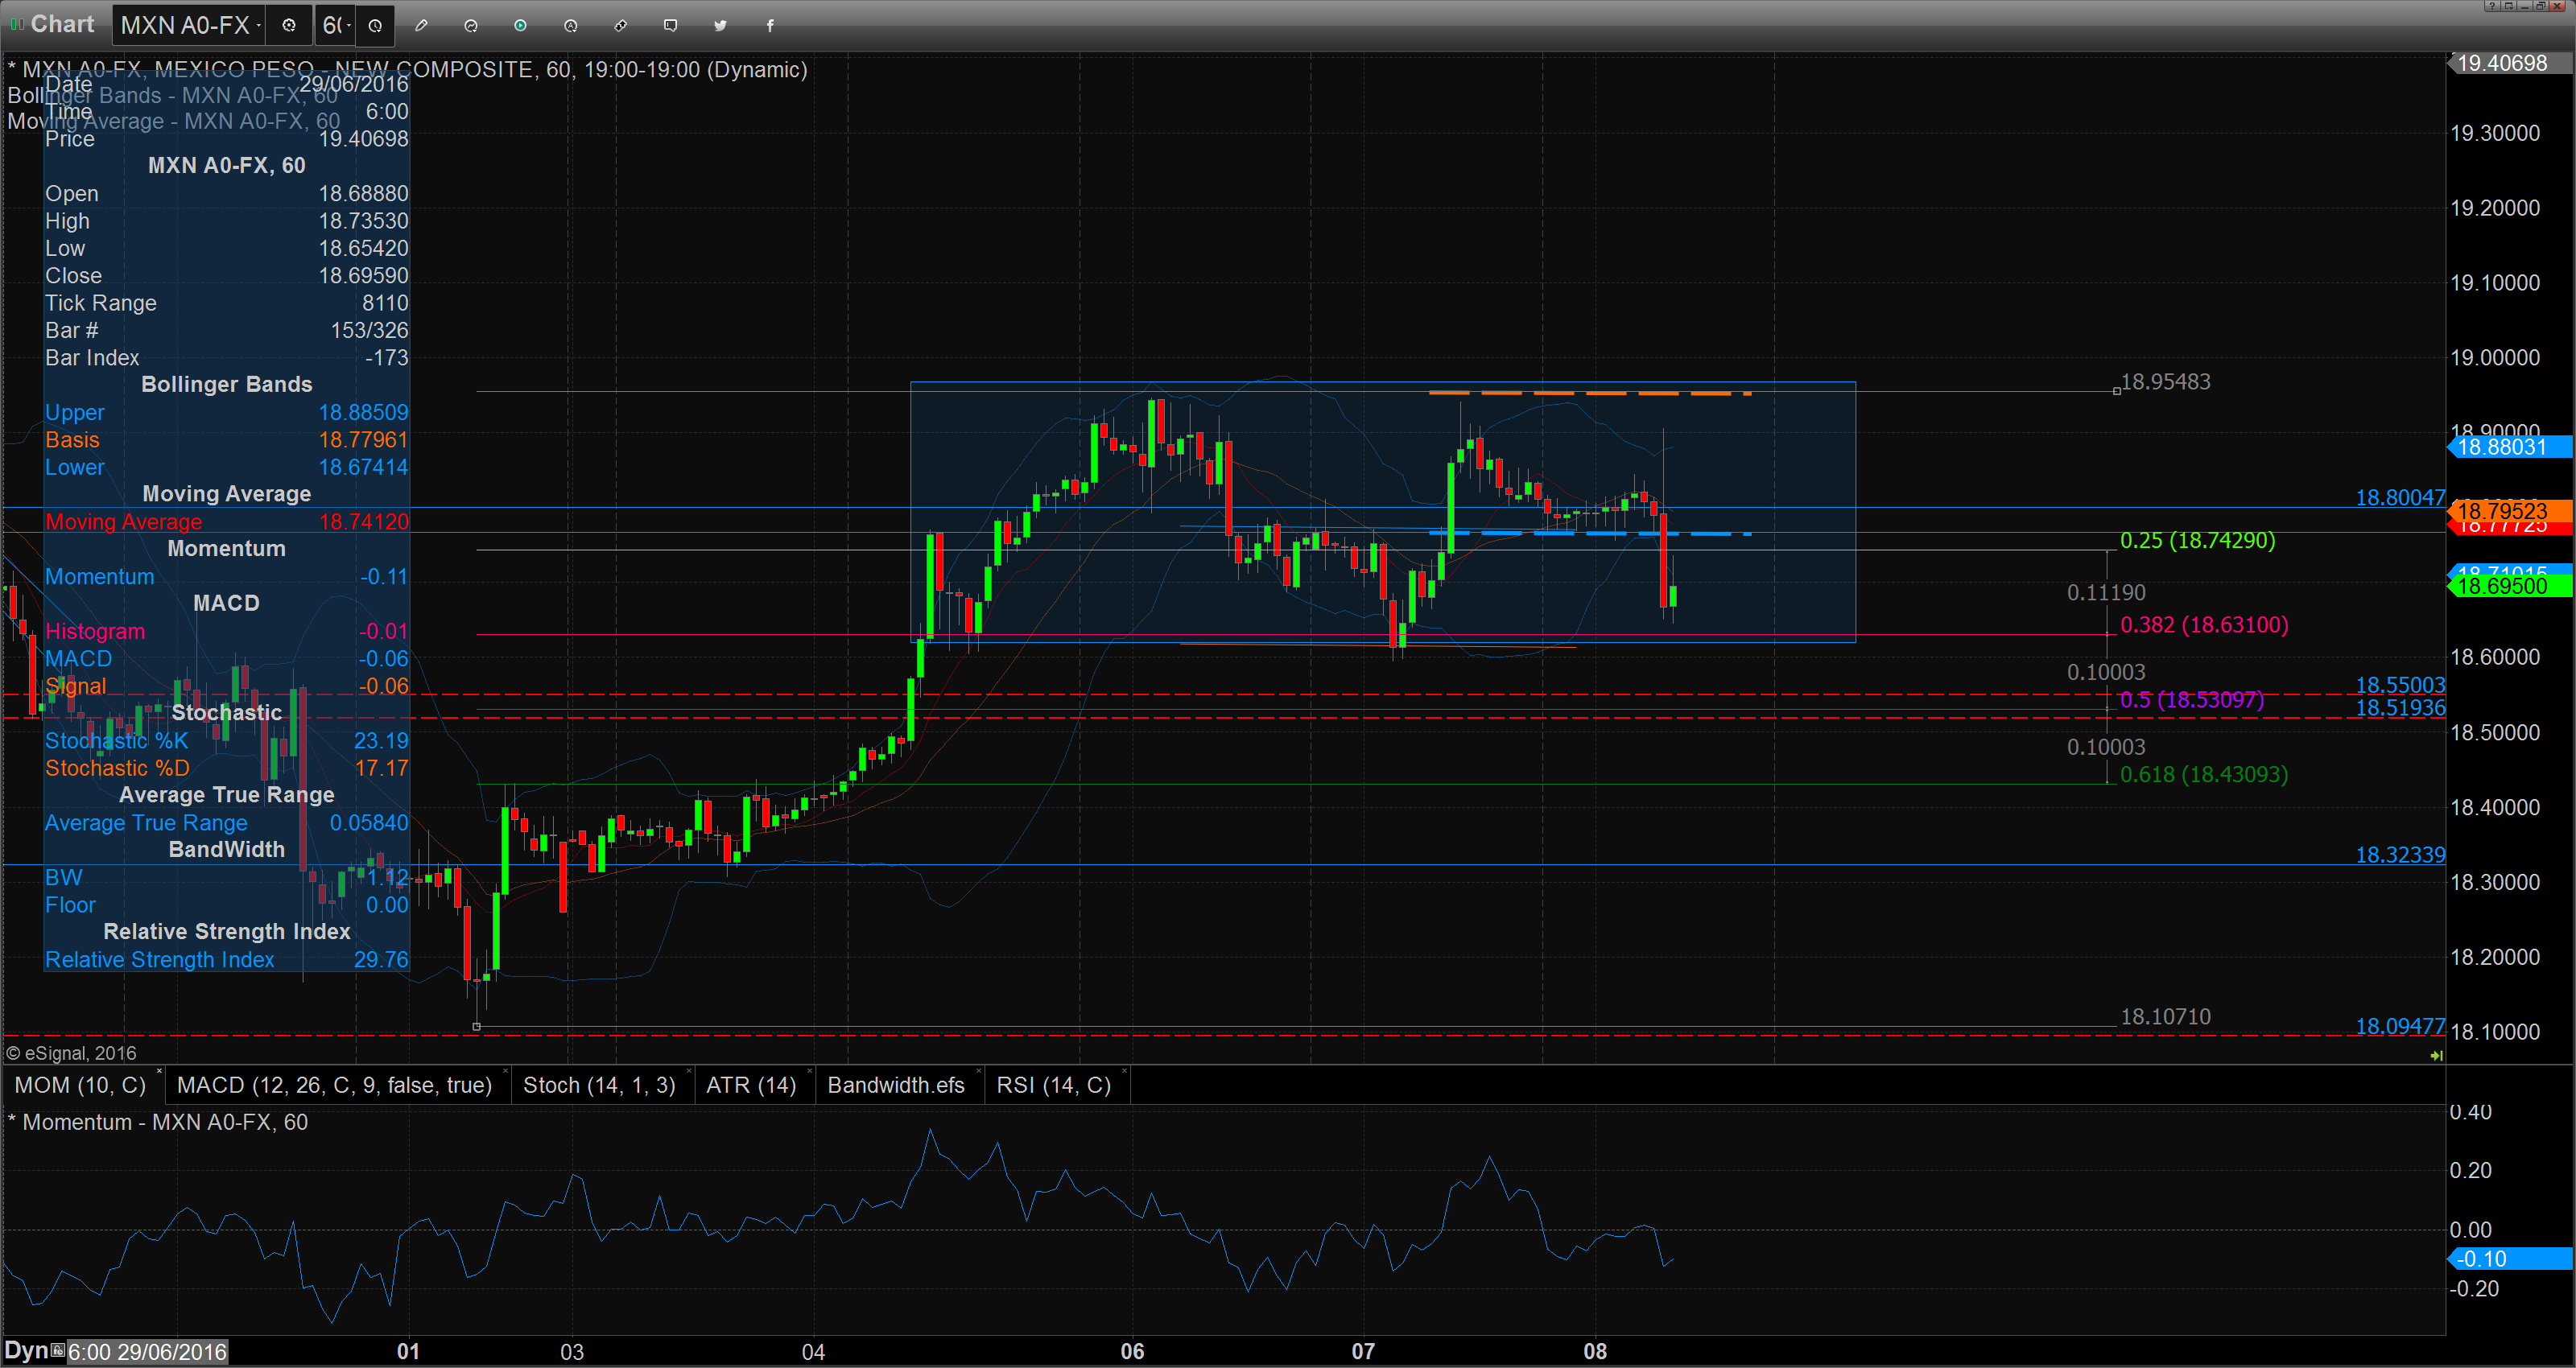Open the time template clock icon

point(375,26)
